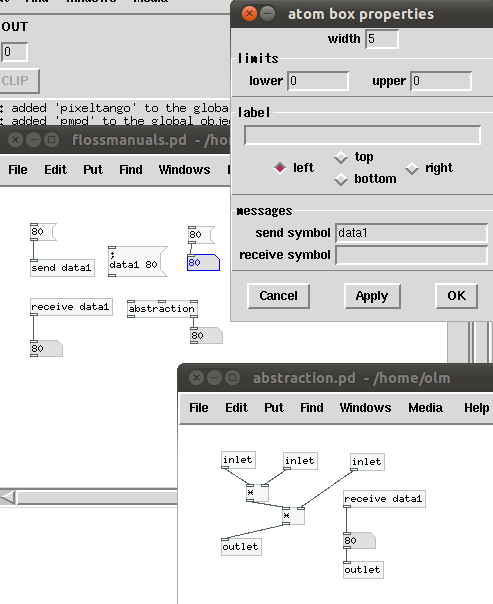Viewport: 493px width, 604px height.
Task: Click the horizontal scrollbar track in flossmanuals.pd
Action: pyautogui.click(x=97, y=497)
